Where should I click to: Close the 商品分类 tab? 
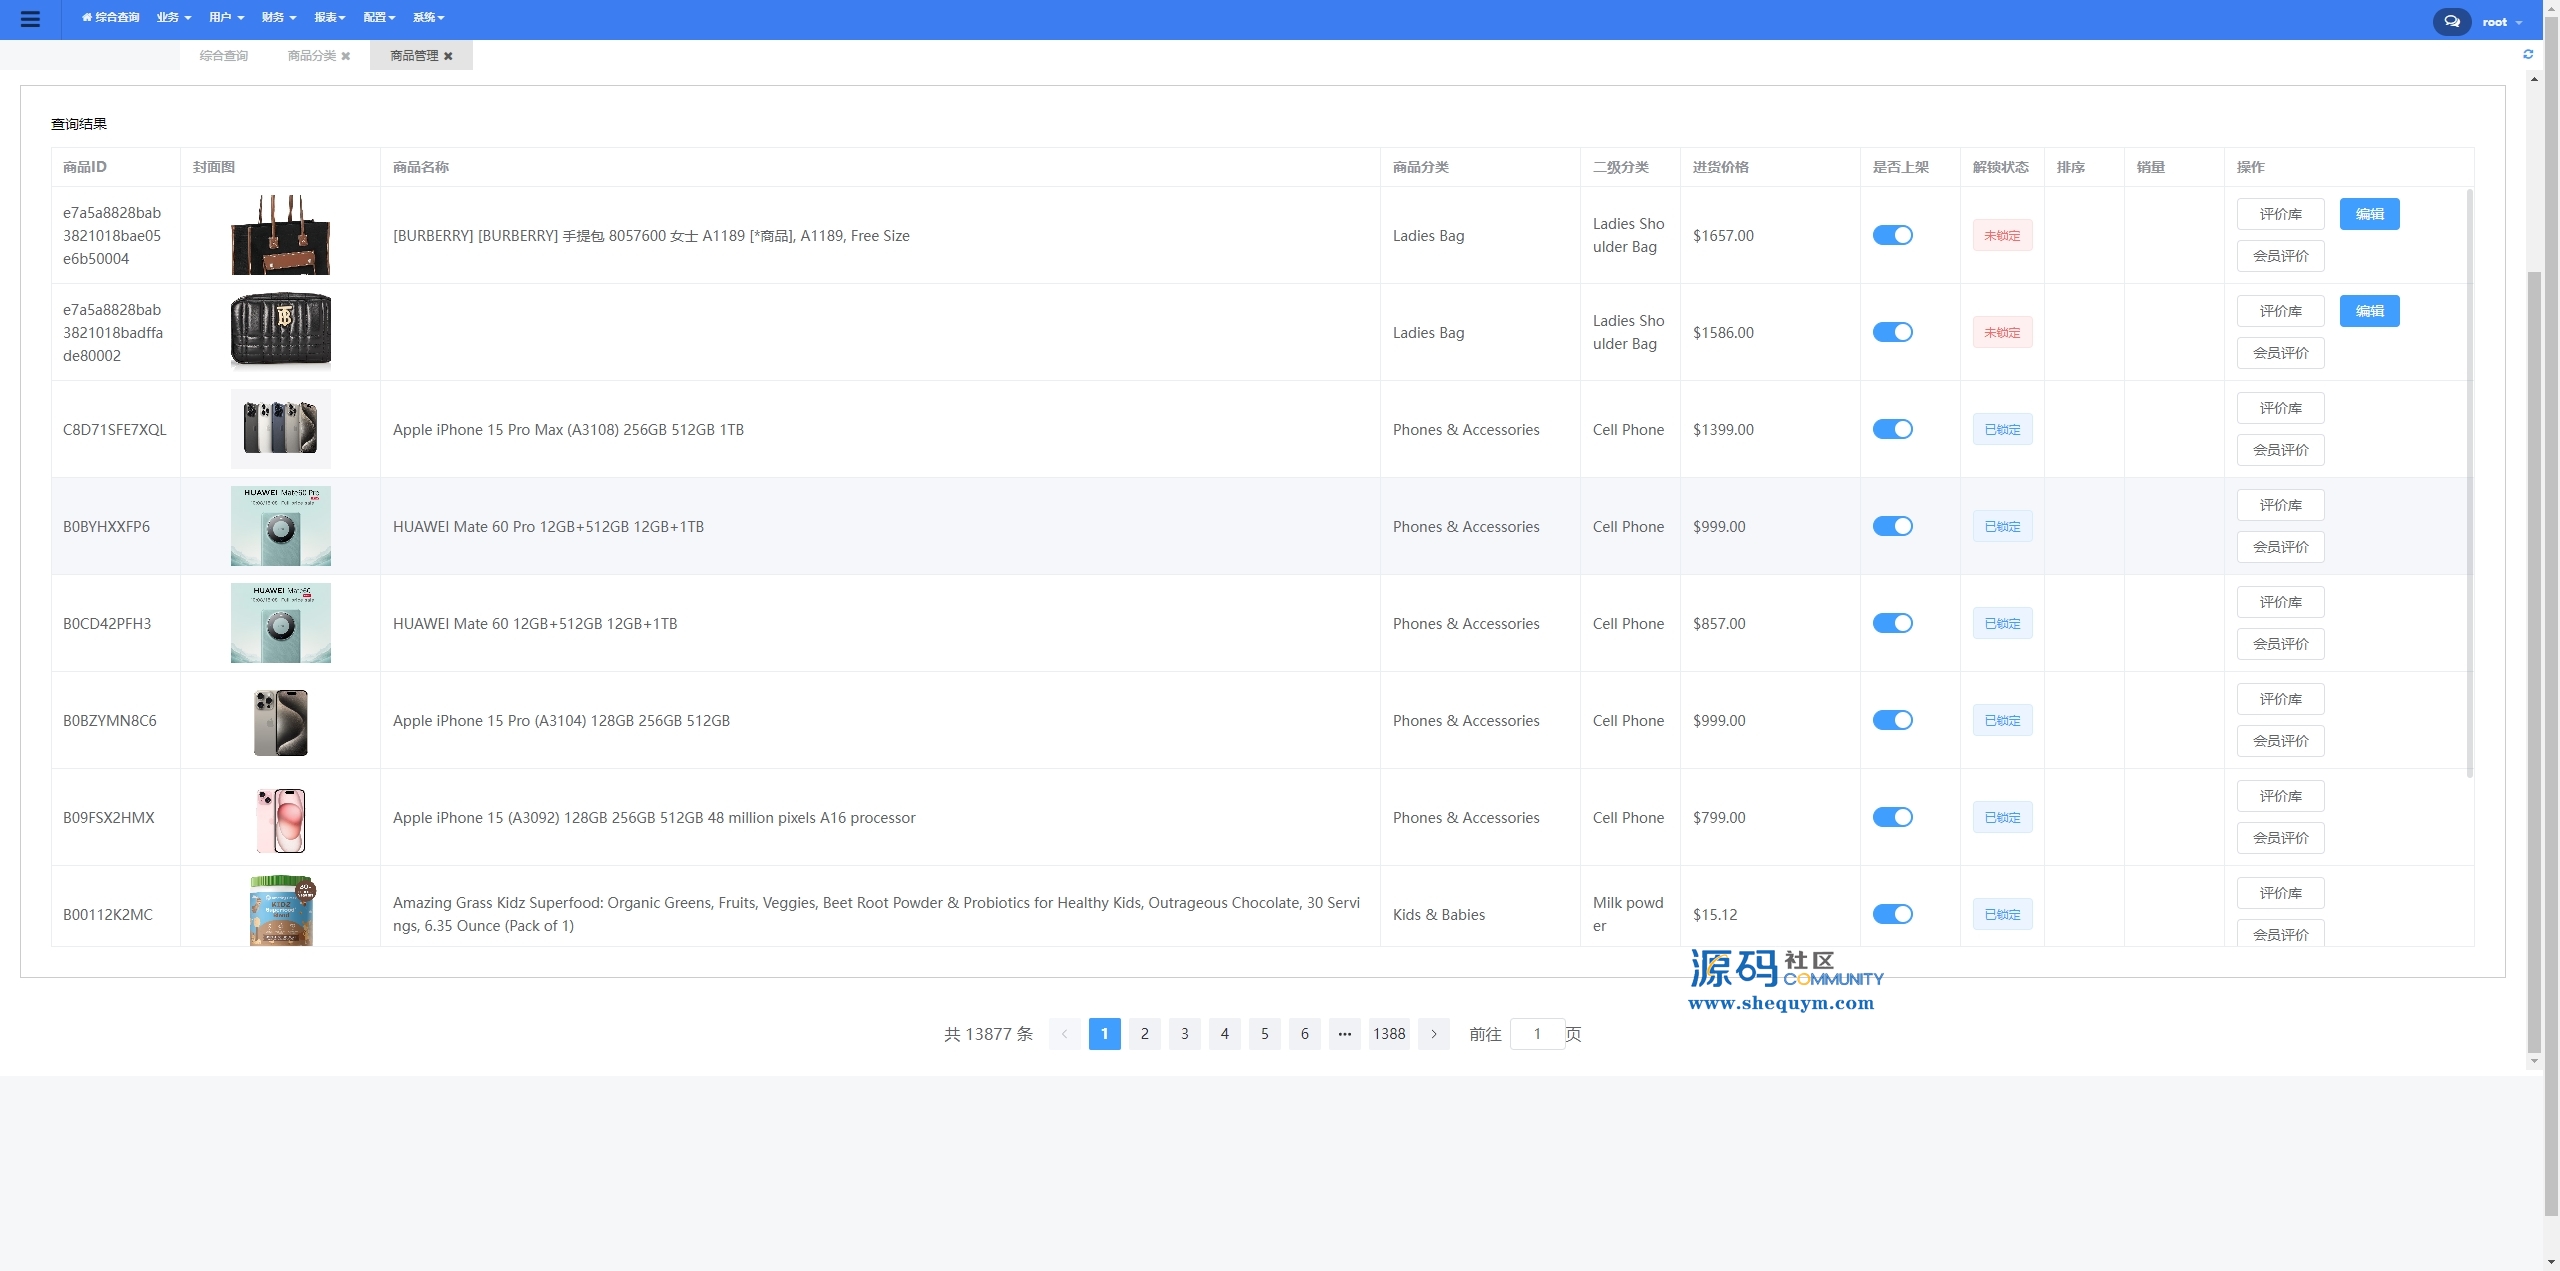346,56
